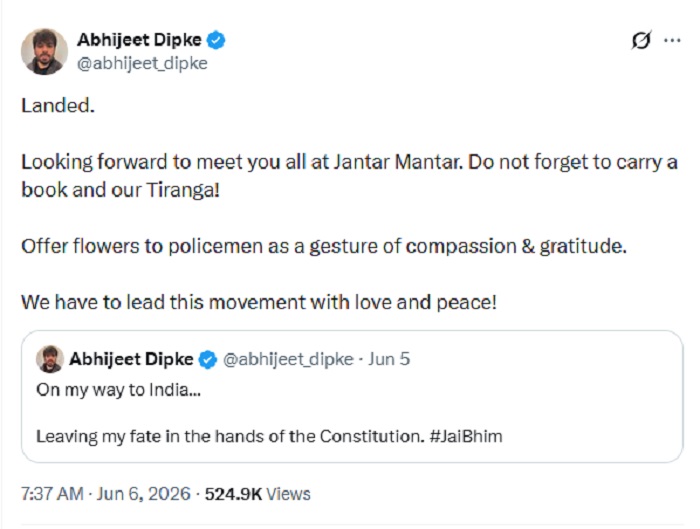Open the @abhijeet_dipke handle under the name
The width and height of the screenshot is (700, 529).
[142, 63]
